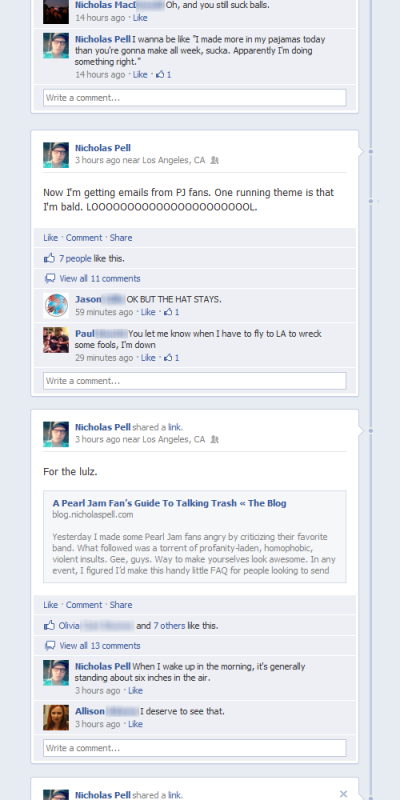Share the For the lulz link post

121,605
